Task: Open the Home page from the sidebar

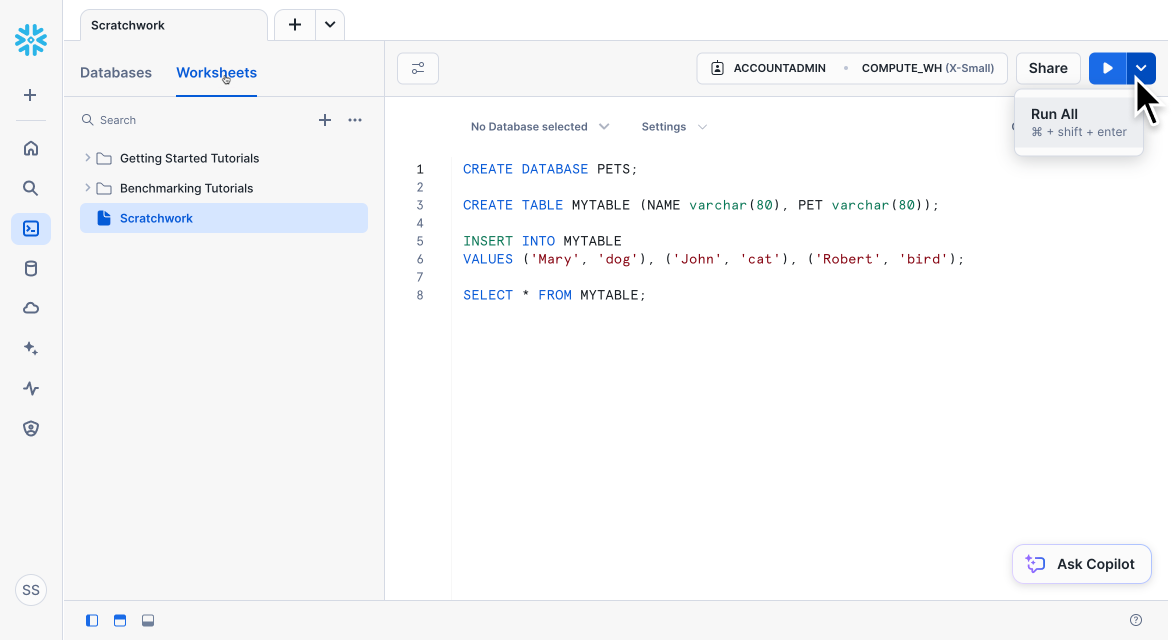Action: pos(30,148)
